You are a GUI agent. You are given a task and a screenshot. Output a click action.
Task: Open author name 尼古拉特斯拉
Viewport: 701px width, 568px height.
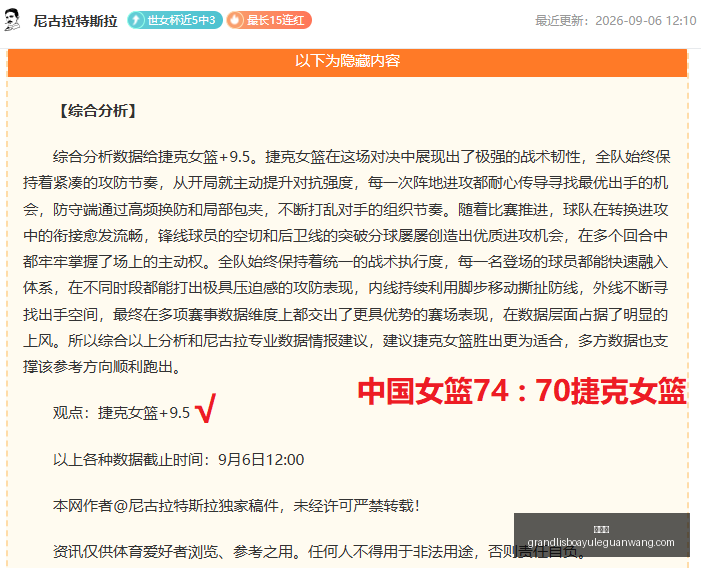76,21
